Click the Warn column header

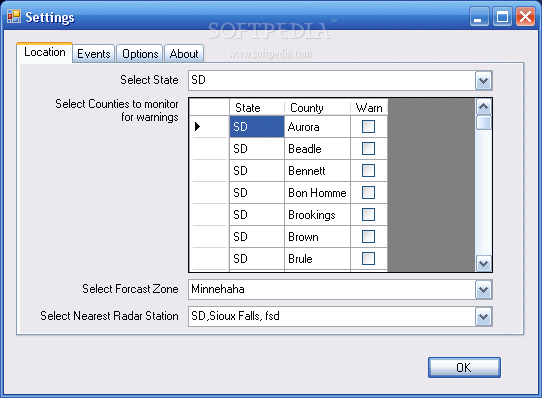pyautogui.click(x=369, y=108)
